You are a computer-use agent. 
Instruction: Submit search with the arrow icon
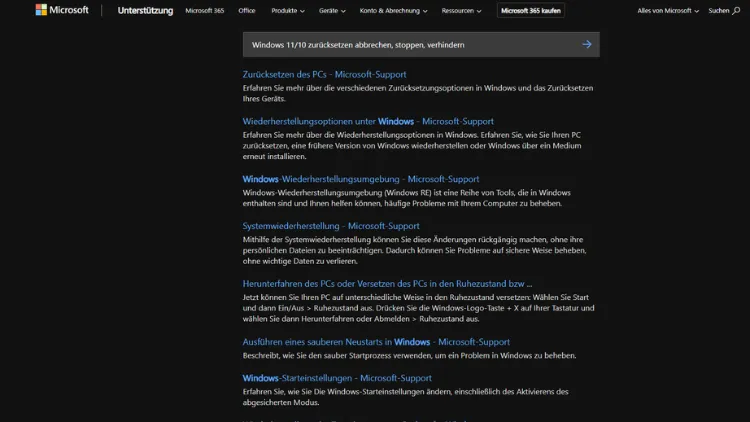click(x=587, y=44)
